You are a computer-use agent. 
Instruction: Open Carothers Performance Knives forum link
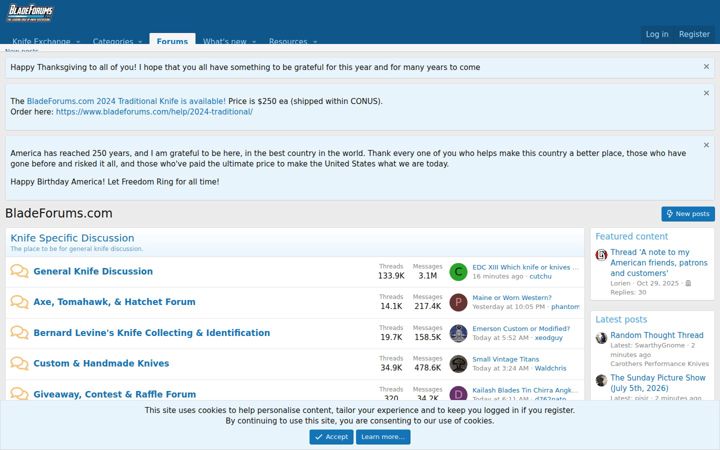pyautogui.click(x=659, y=364)
